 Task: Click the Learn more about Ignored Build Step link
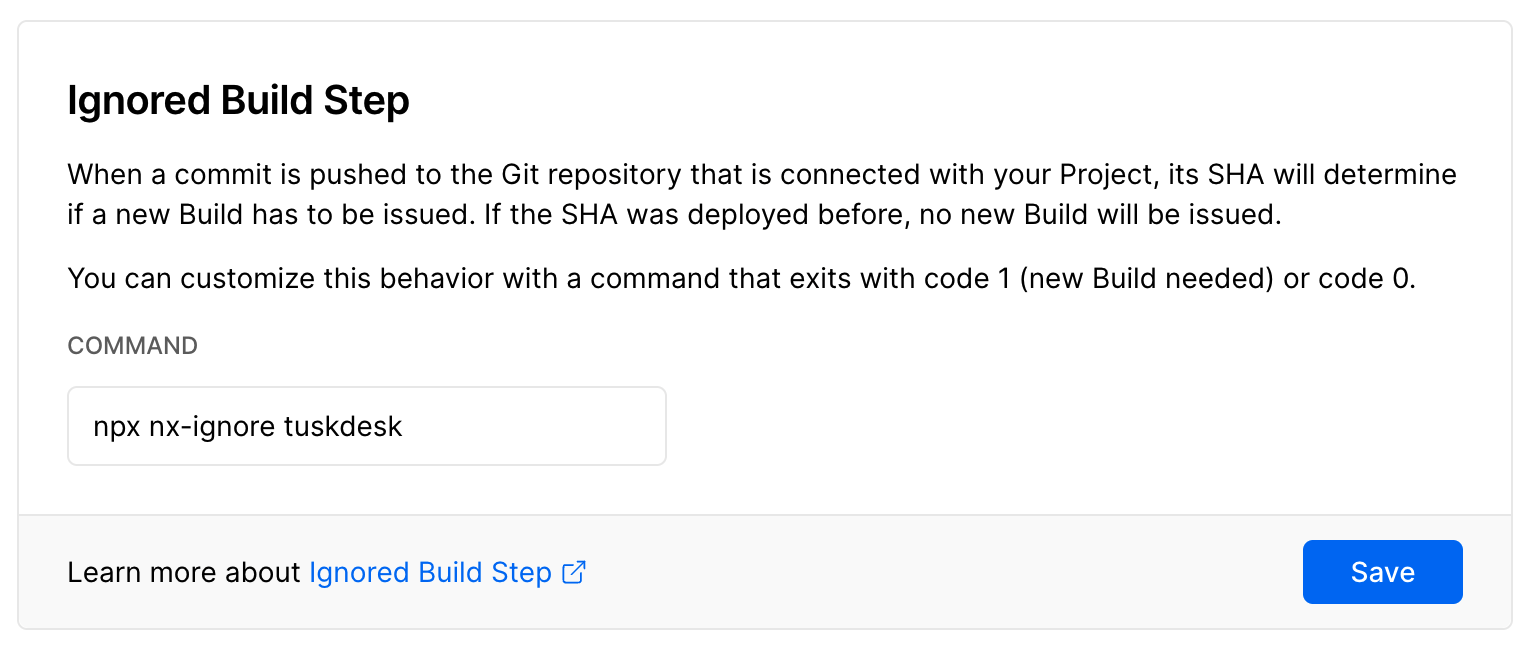(428, 572)
